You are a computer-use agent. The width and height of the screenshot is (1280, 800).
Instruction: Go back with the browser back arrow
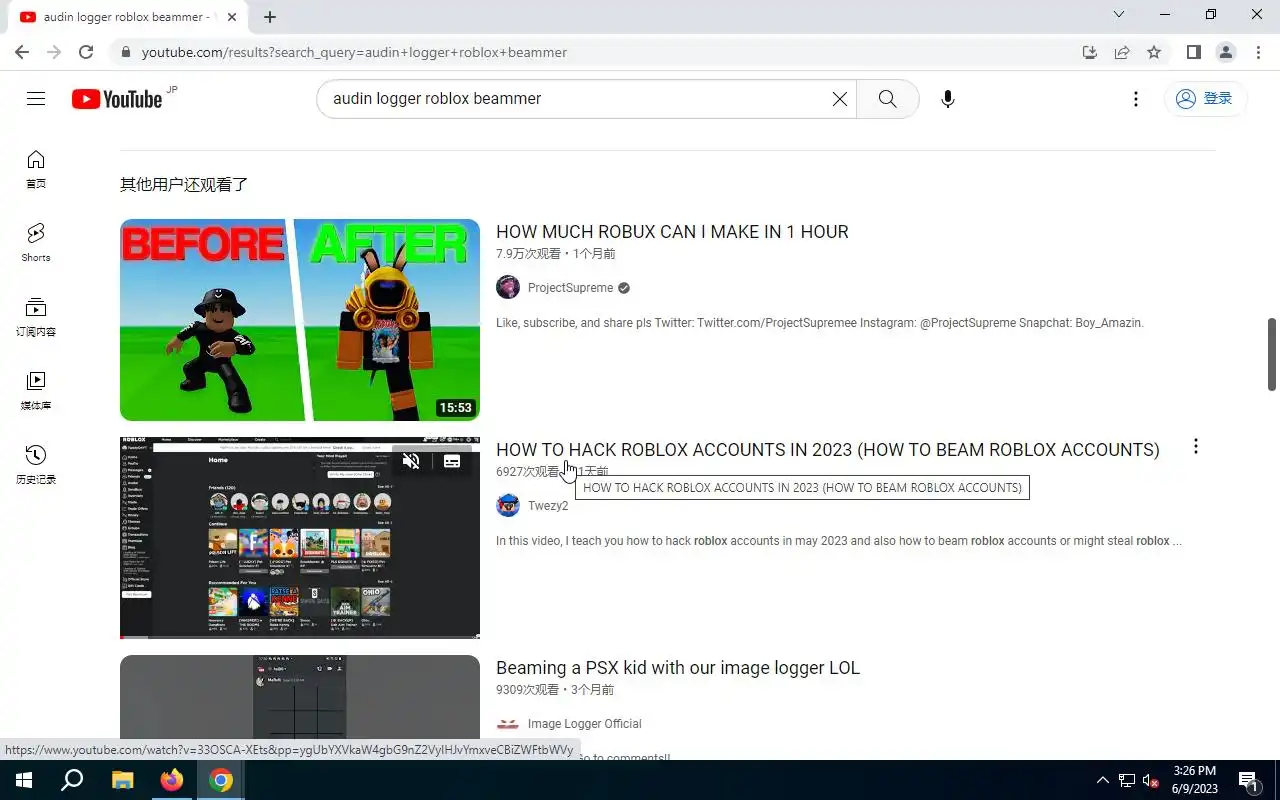pos(22,52)
